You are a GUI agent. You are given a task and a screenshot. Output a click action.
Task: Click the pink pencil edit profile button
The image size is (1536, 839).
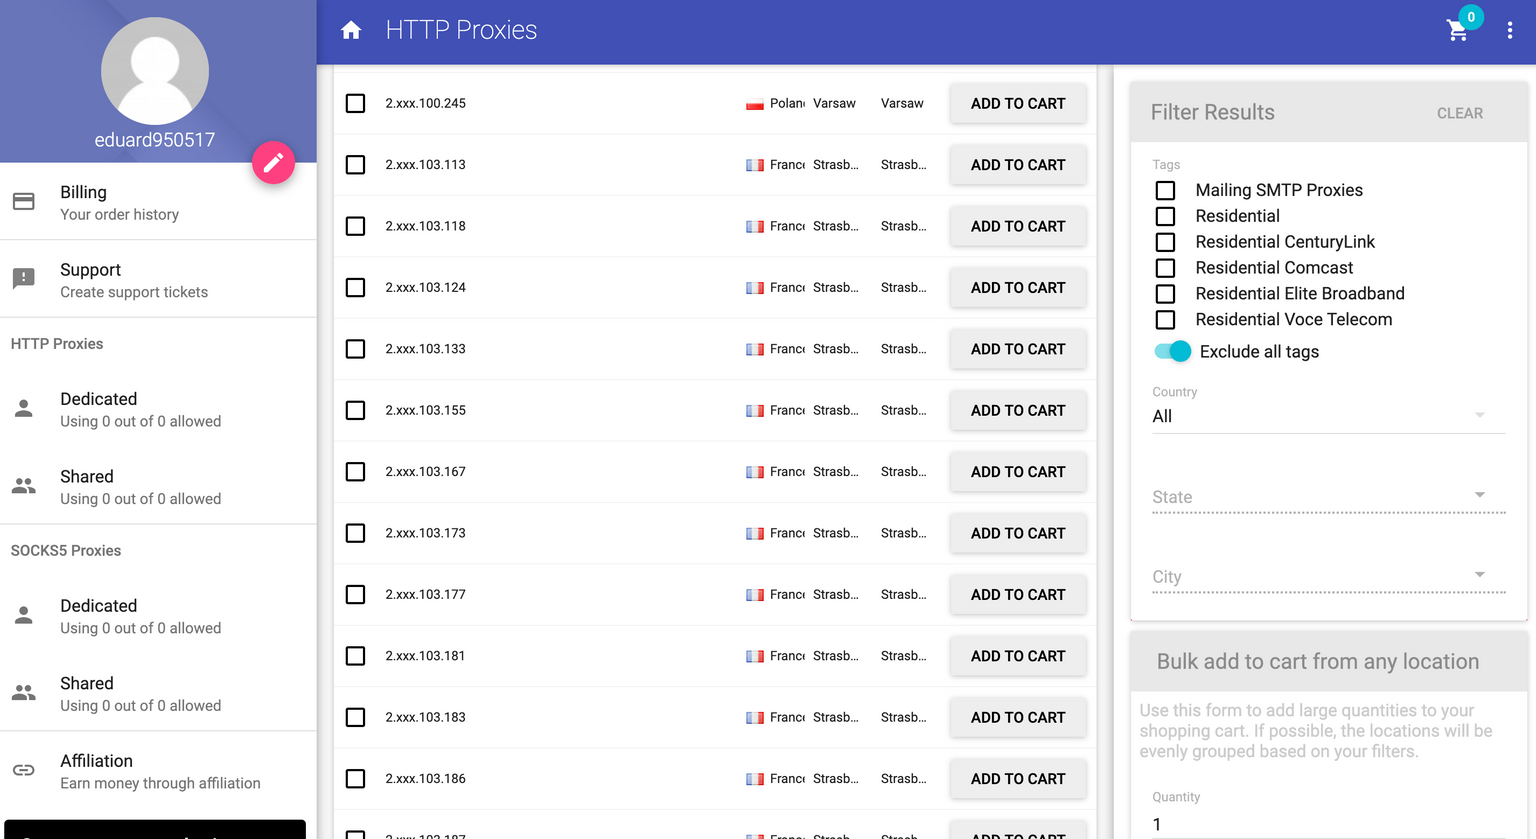click(x=273, y=163)
